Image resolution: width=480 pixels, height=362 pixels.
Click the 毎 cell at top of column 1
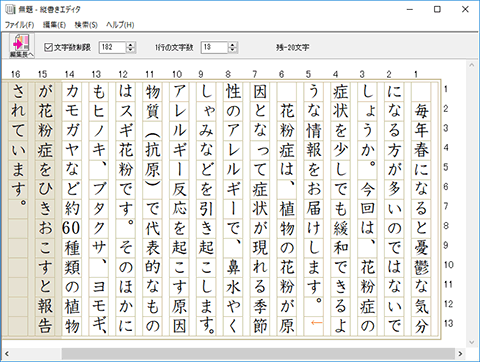[421, 111]
